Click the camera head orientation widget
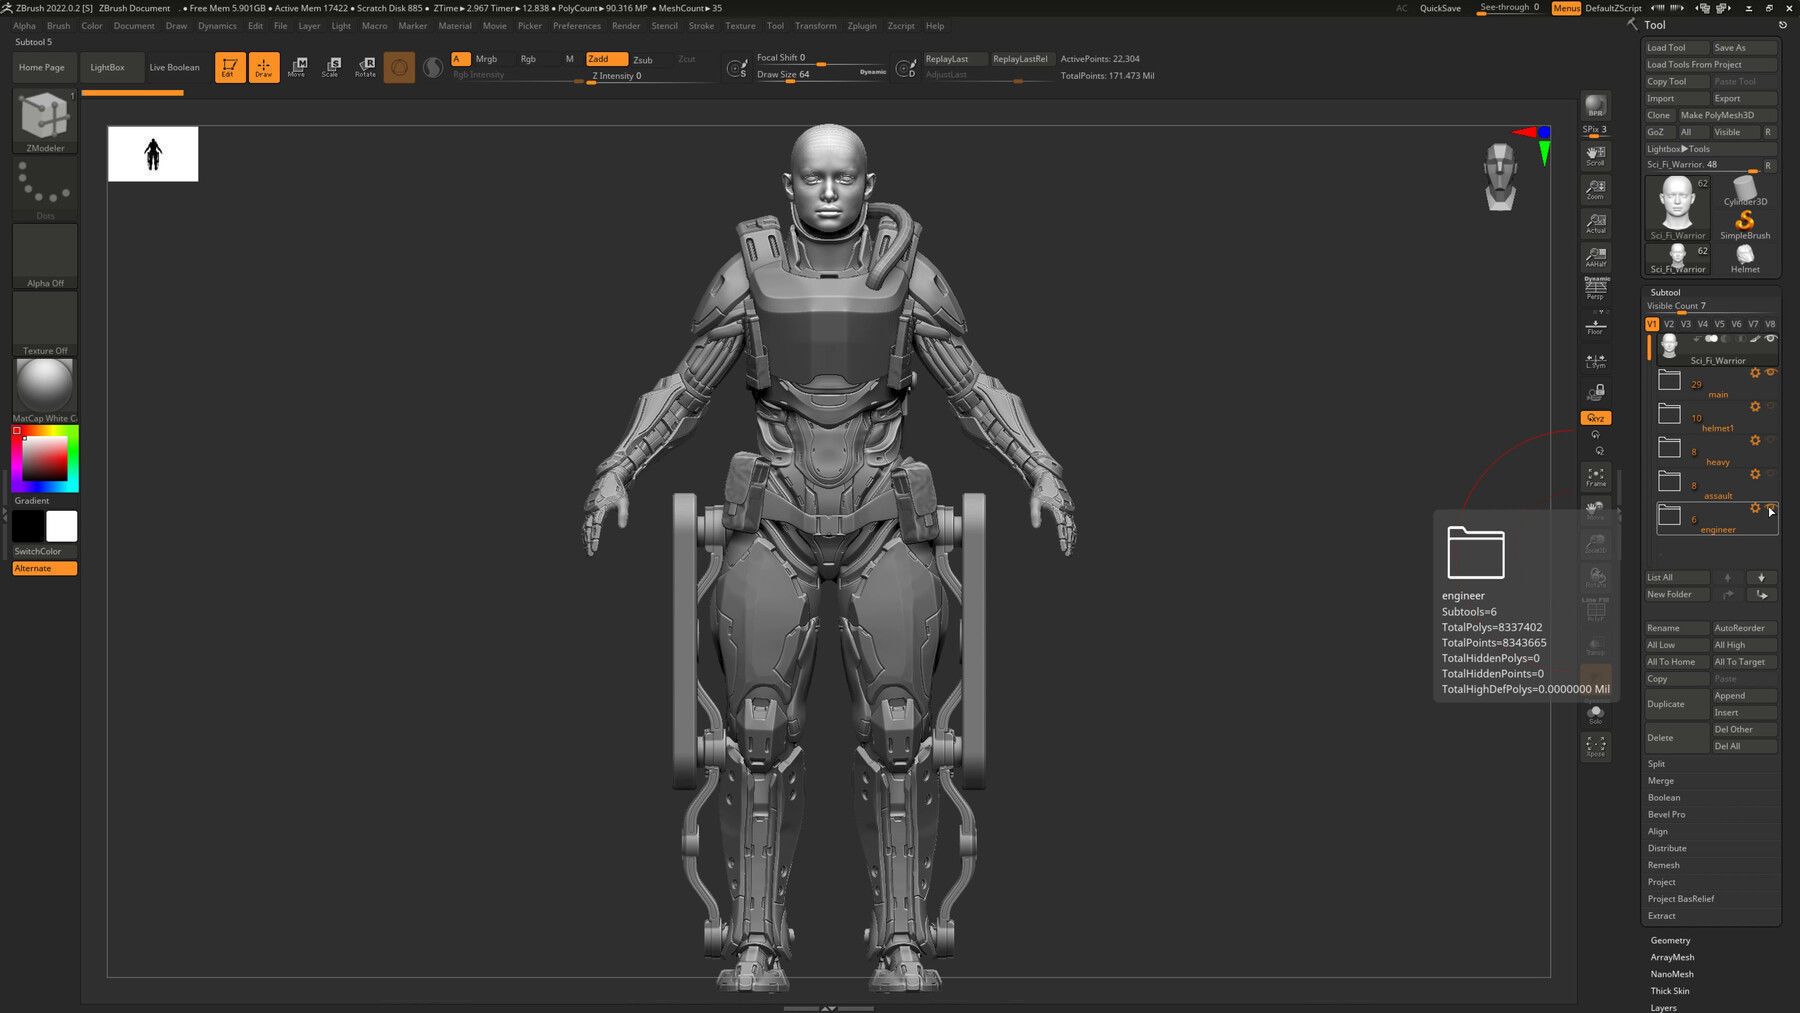The image size is (1800, 1013). [x=1500, y=177]
